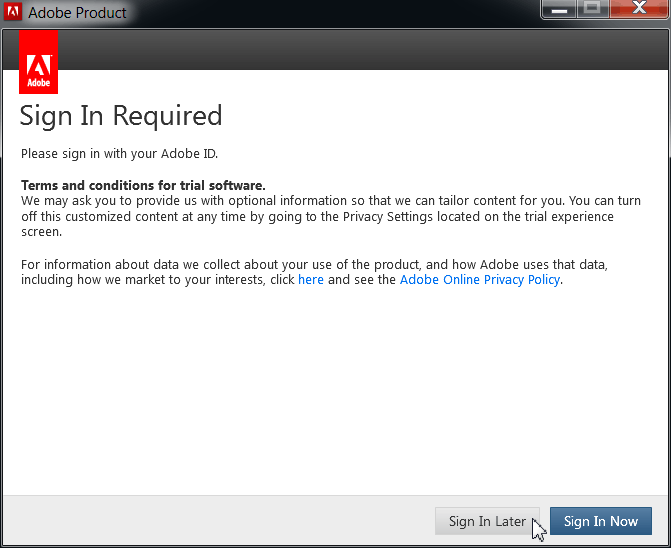The image size is (671, 548).
Task: Close the Adobe Product dialog
Action: click(638, 10)
